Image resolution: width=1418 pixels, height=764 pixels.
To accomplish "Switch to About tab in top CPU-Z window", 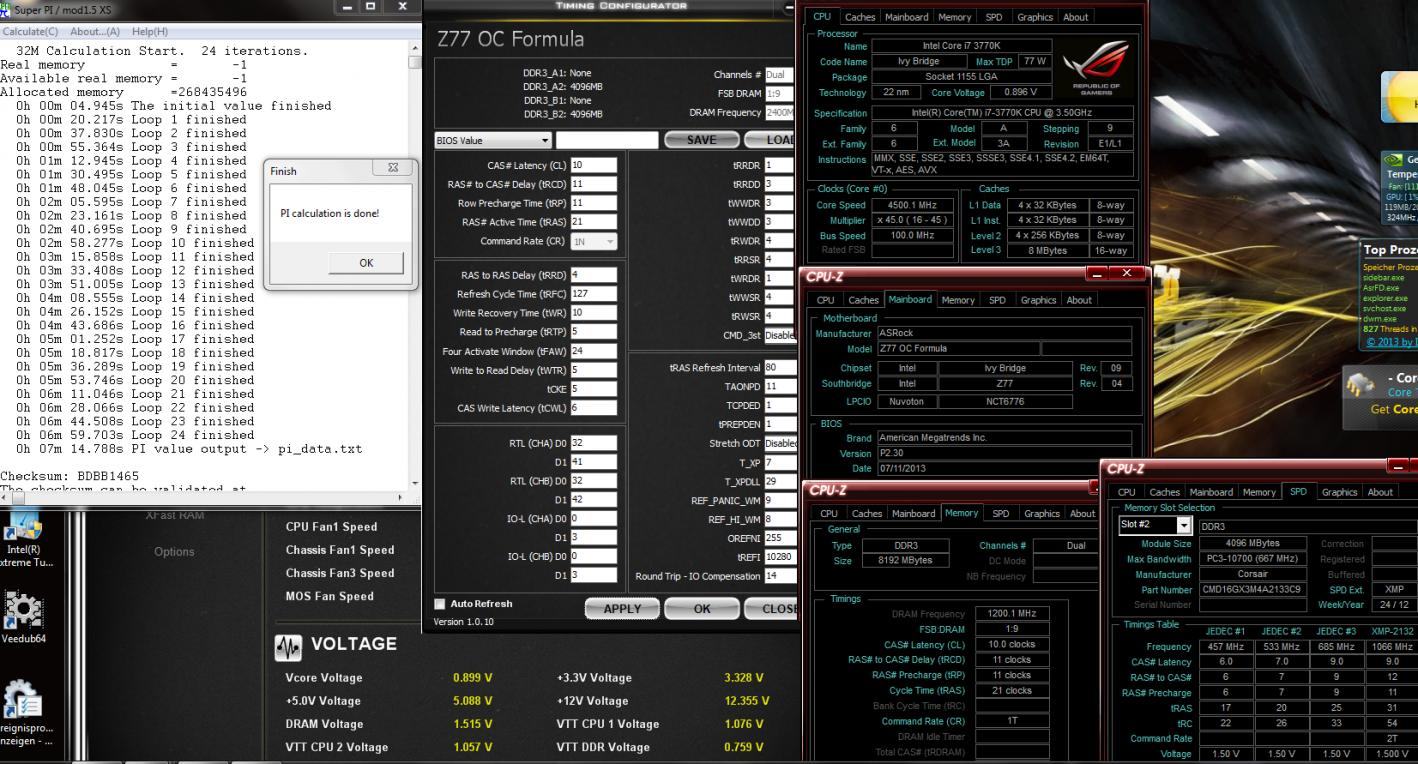I will [1075, 17].
